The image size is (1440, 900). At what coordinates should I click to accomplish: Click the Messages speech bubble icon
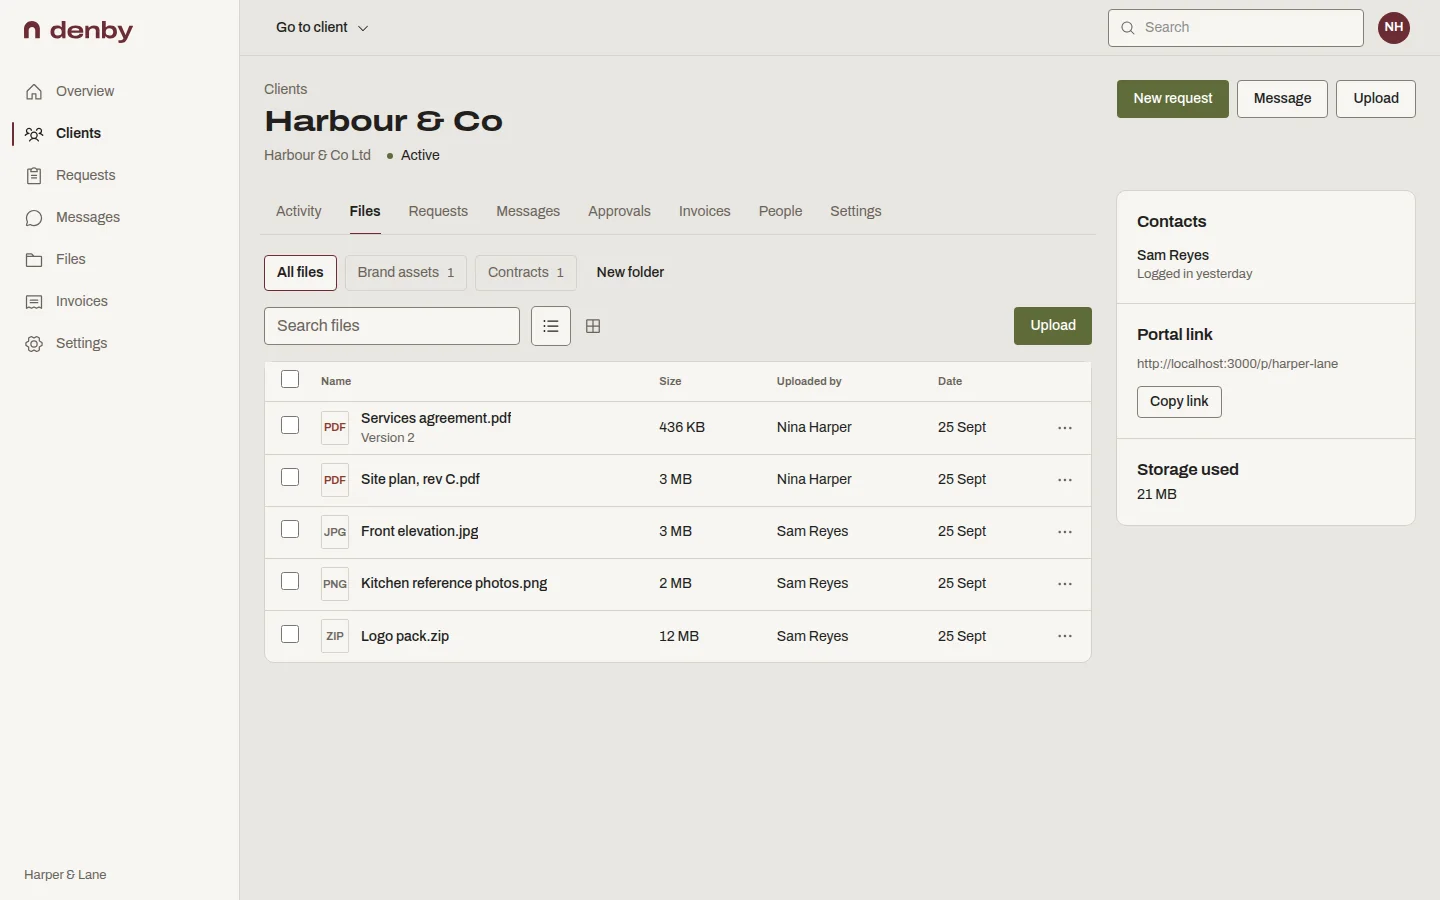[x=34, y=218]
